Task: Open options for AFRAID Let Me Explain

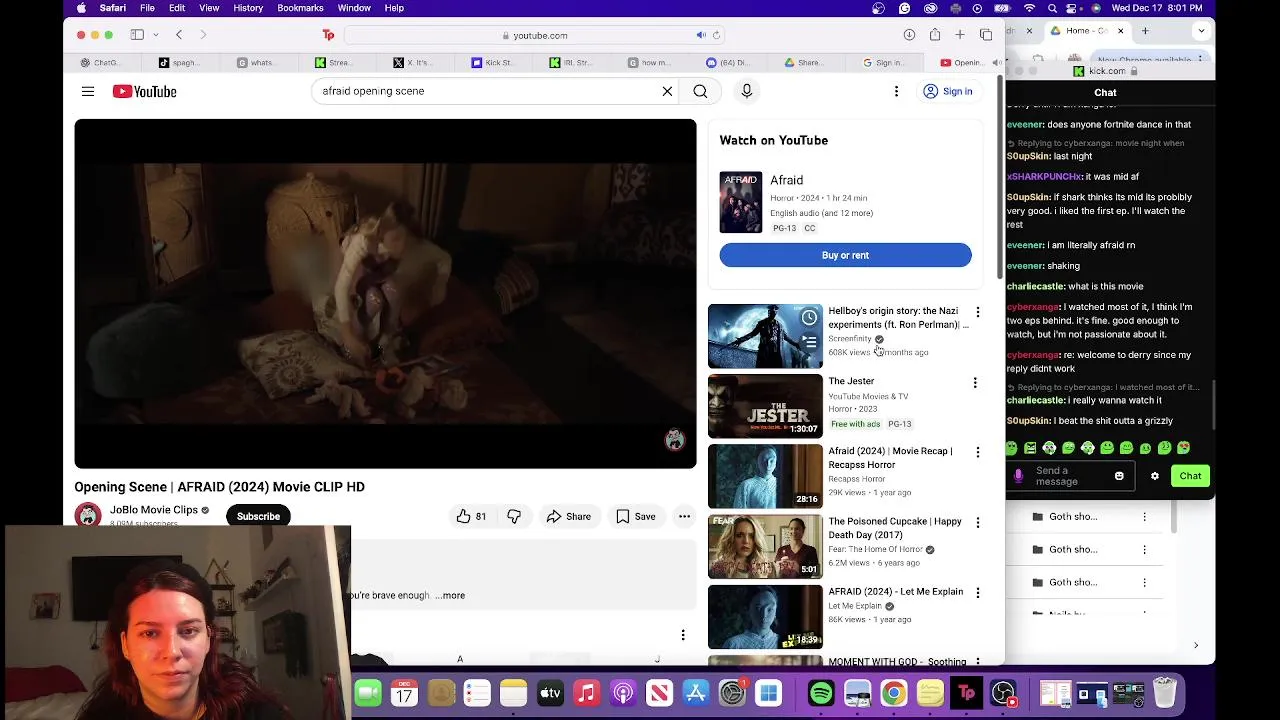Action: [x=977, y=593]
